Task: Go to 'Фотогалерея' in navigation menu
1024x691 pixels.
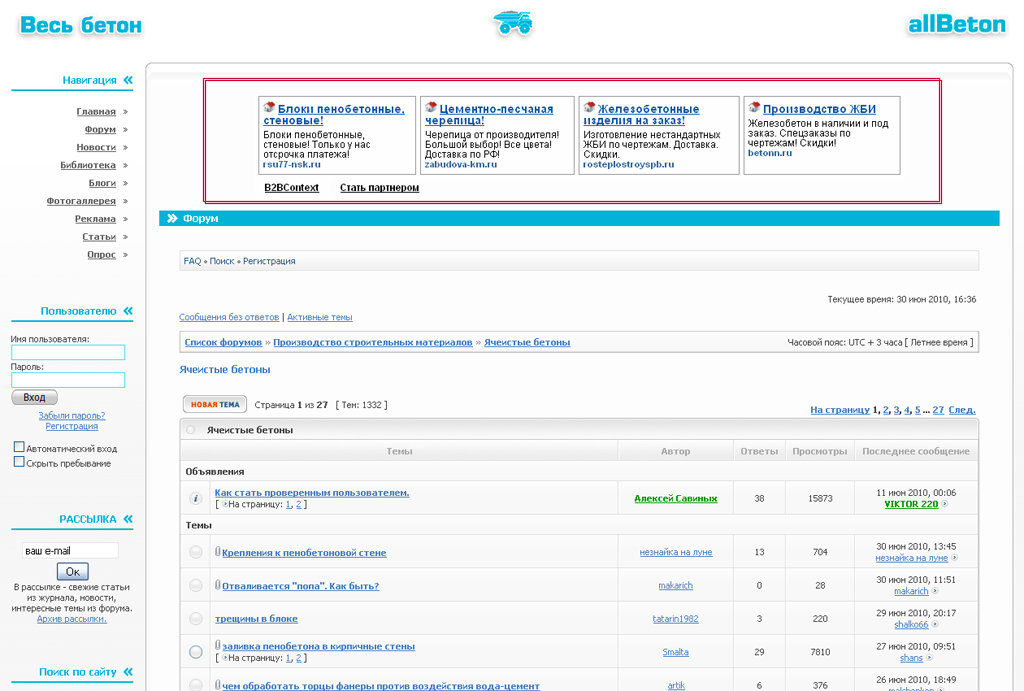Action: click(x=81, y=201)
